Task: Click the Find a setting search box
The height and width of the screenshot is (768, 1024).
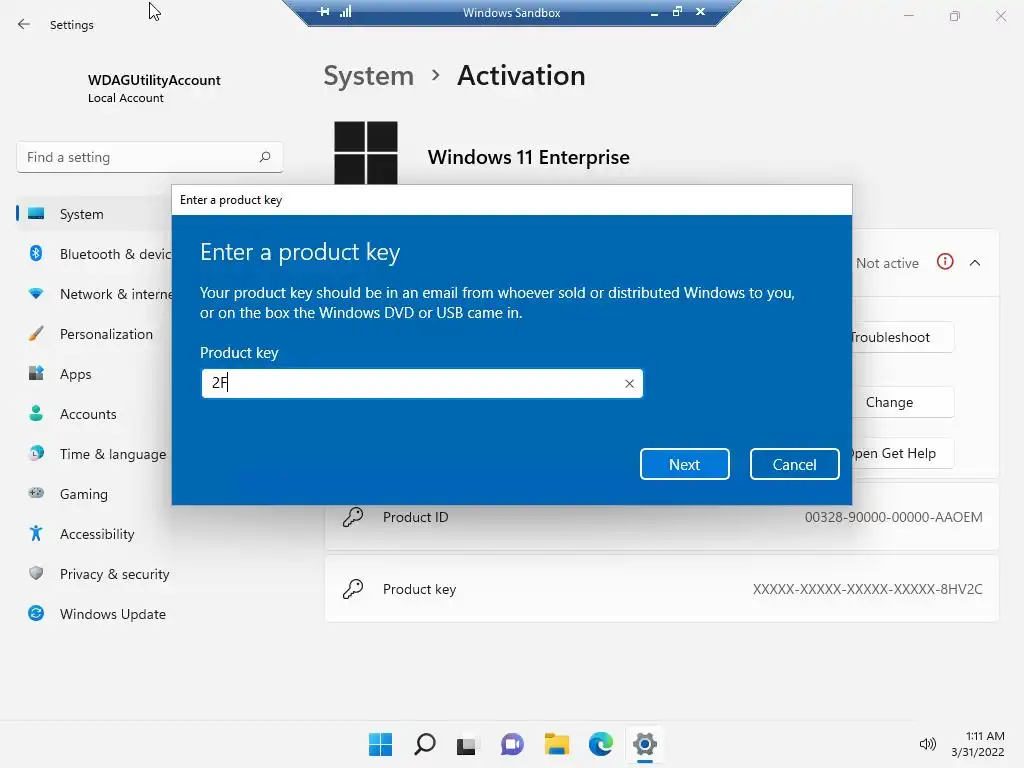Action: tap(150, 157)
